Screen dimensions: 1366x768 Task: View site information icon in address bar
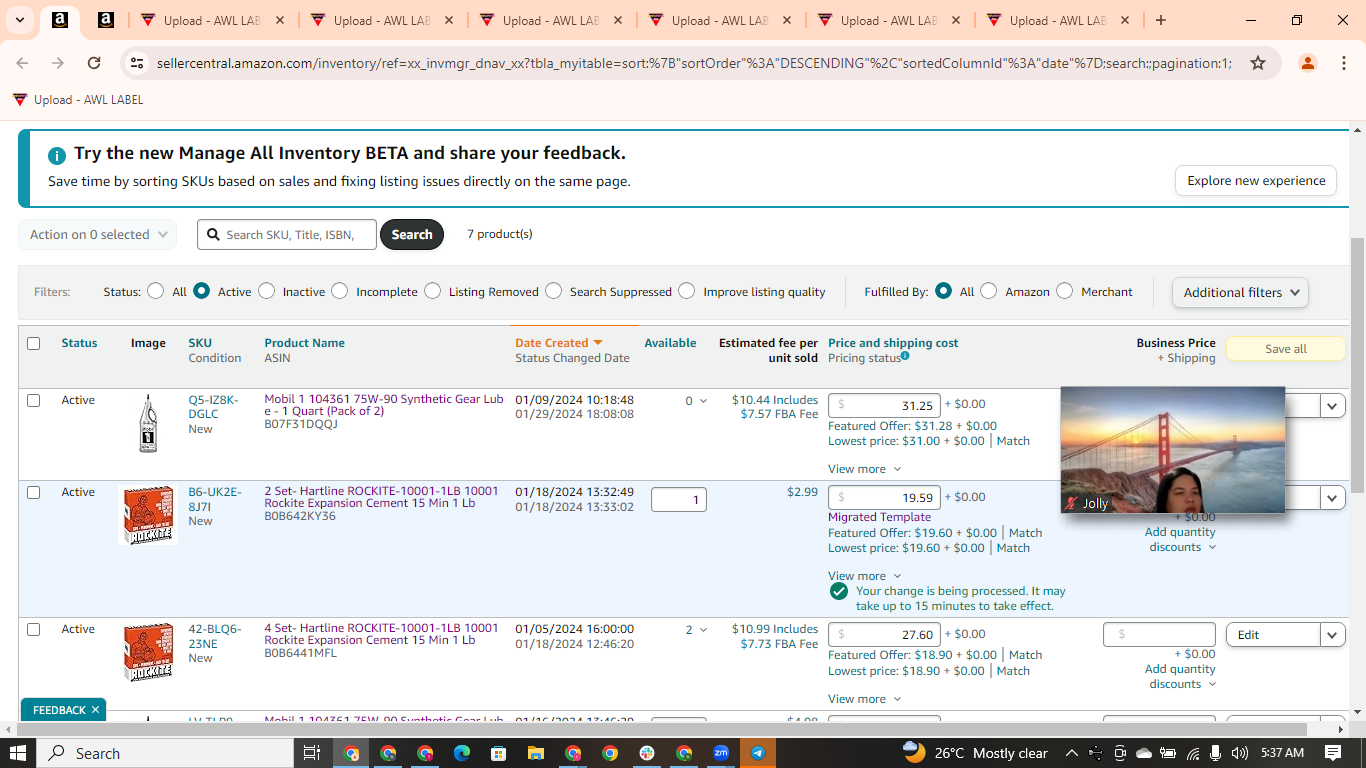click(x=137, y=63)
